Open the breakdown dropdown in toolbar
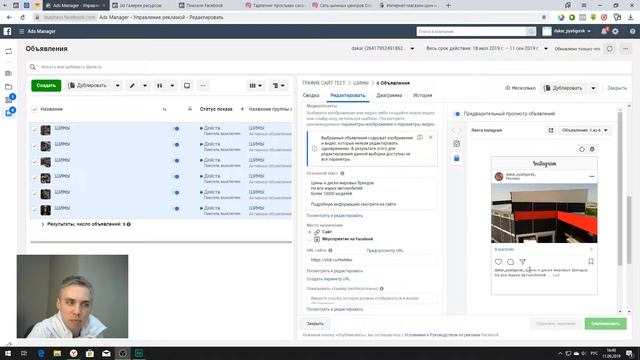640x360 pixels. coord(279,86)
